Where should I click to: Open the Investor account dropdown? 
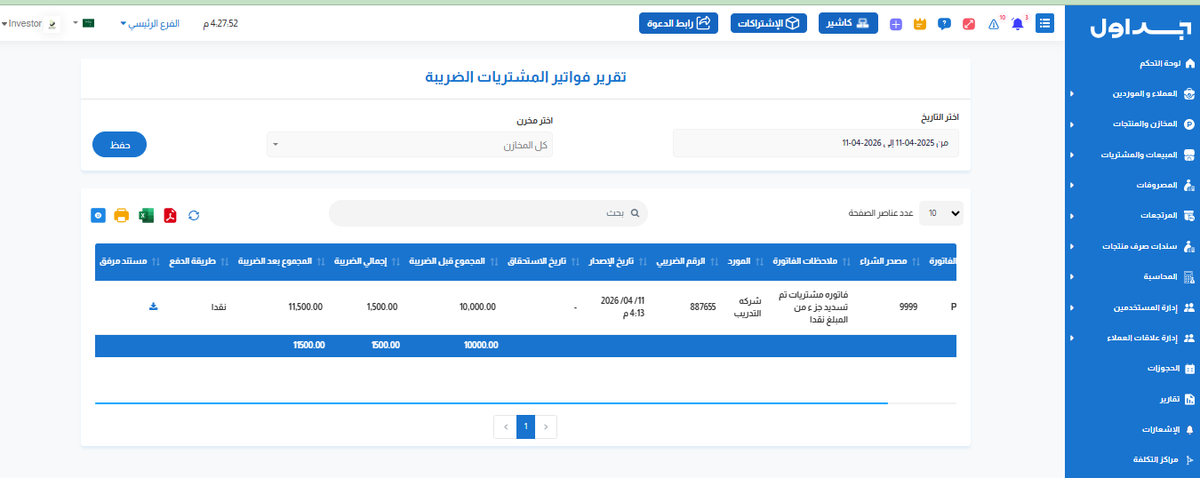click(22, 23)
